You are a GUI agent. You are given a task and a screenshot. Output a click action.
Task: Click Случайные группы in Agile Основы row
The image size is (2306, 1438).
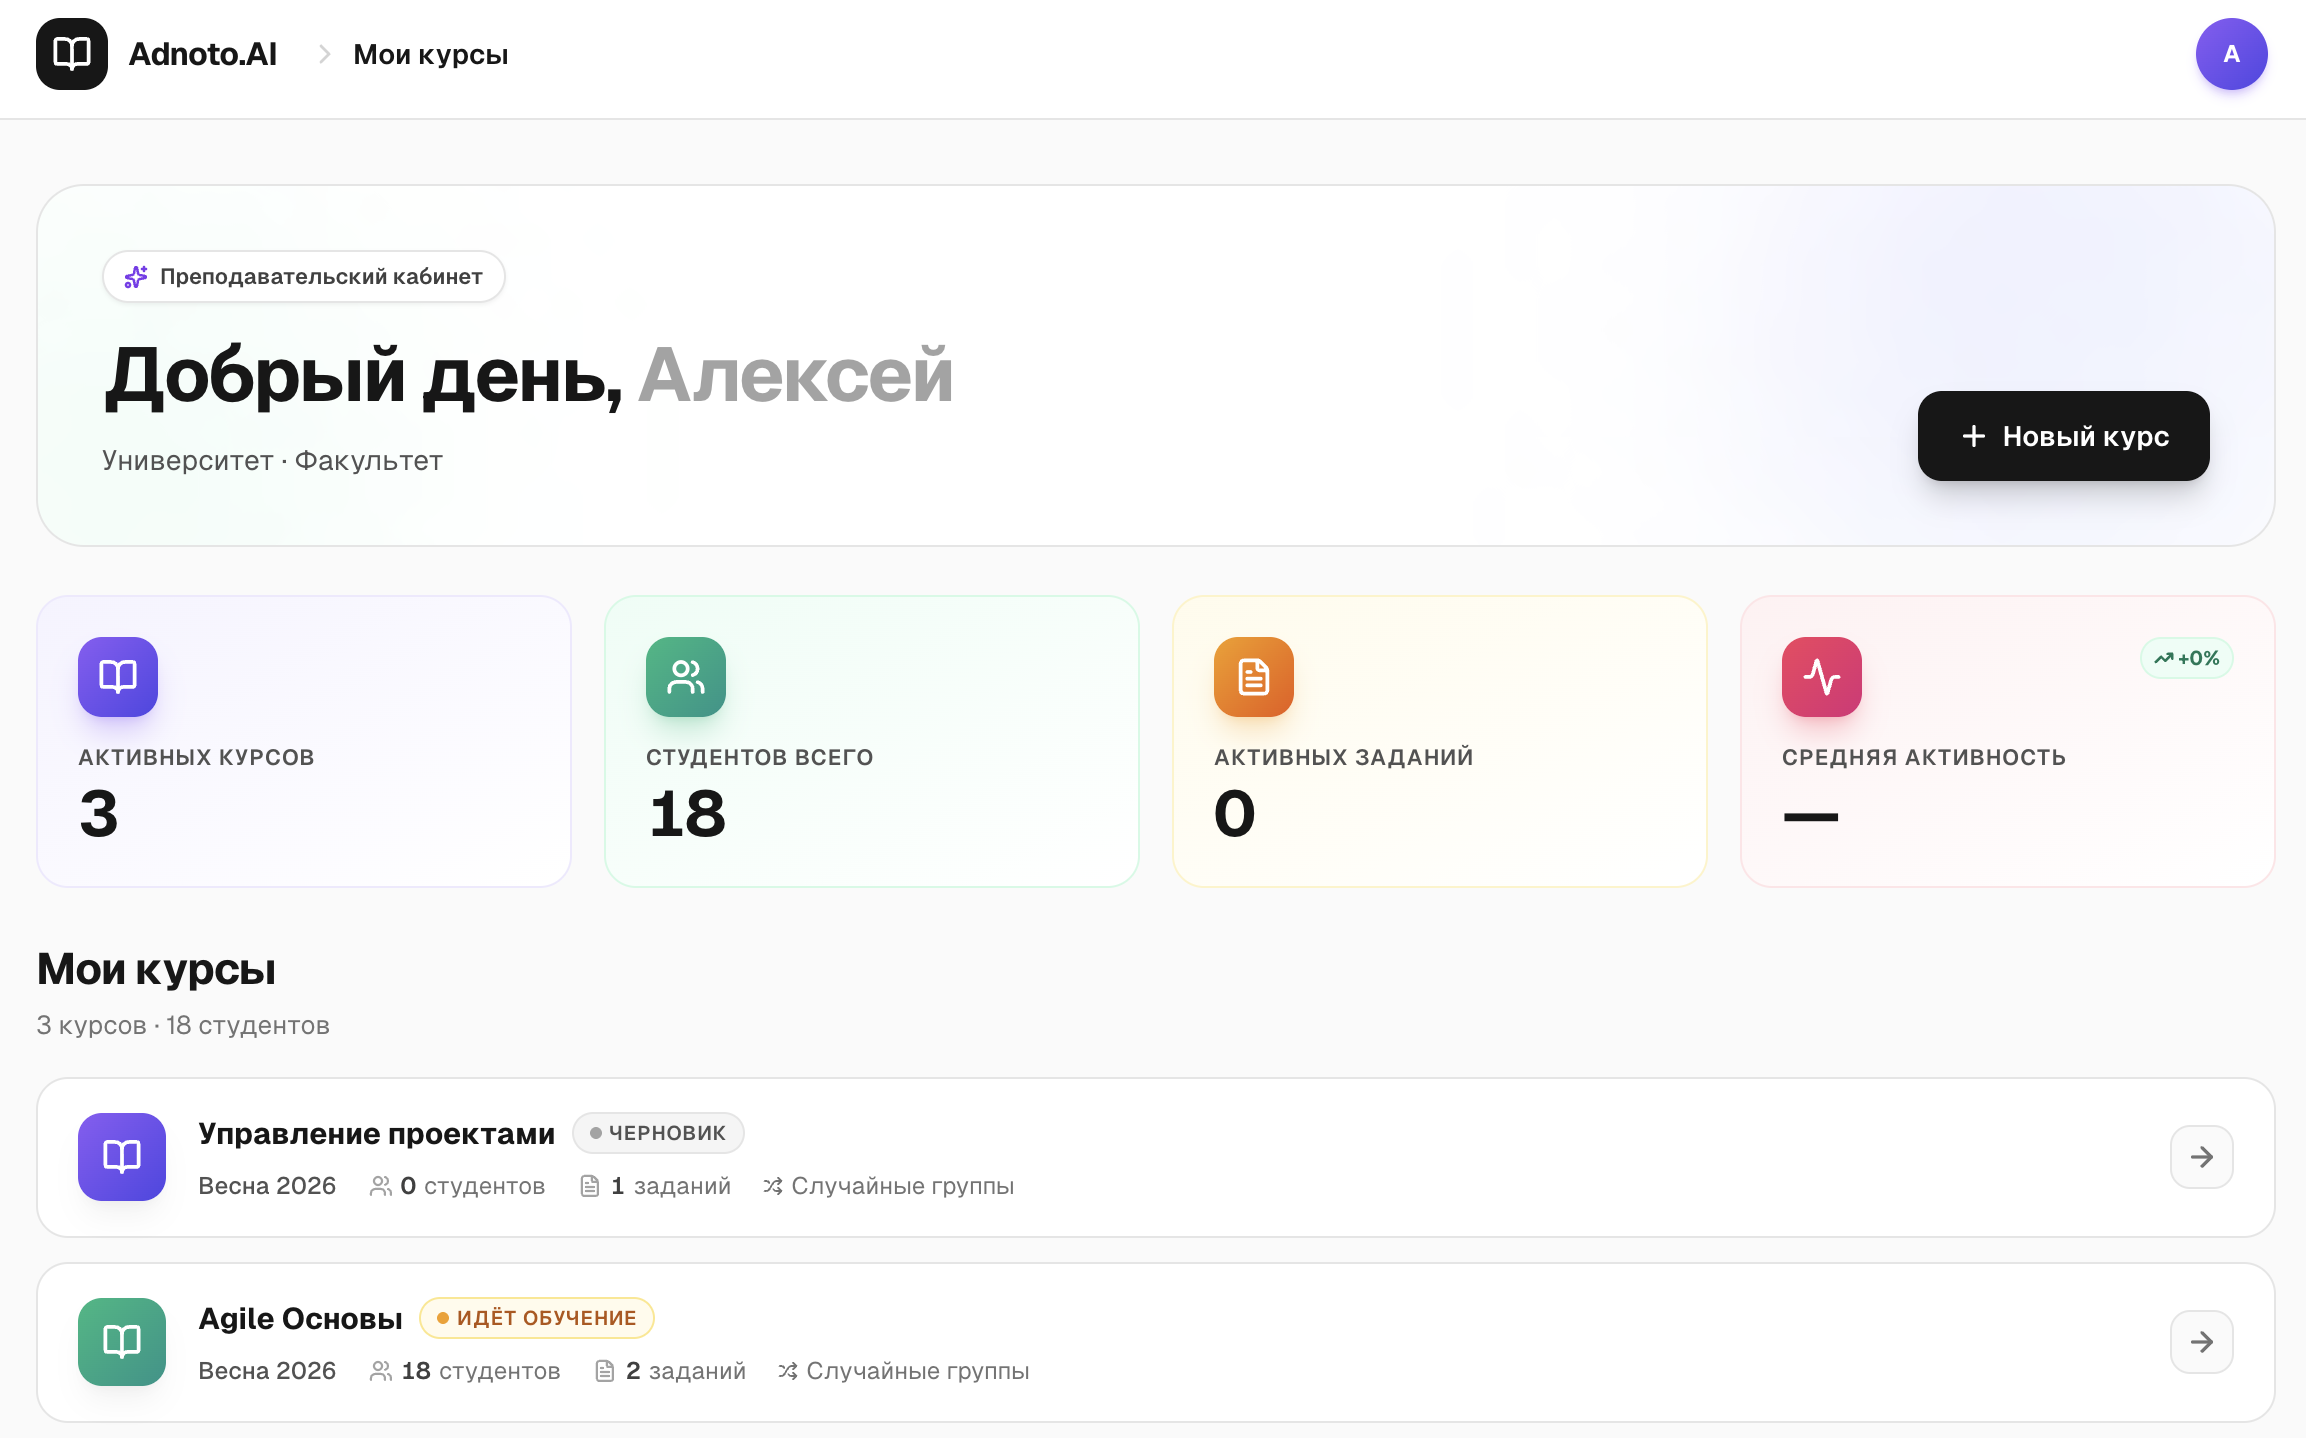(x=918, y=1371)
